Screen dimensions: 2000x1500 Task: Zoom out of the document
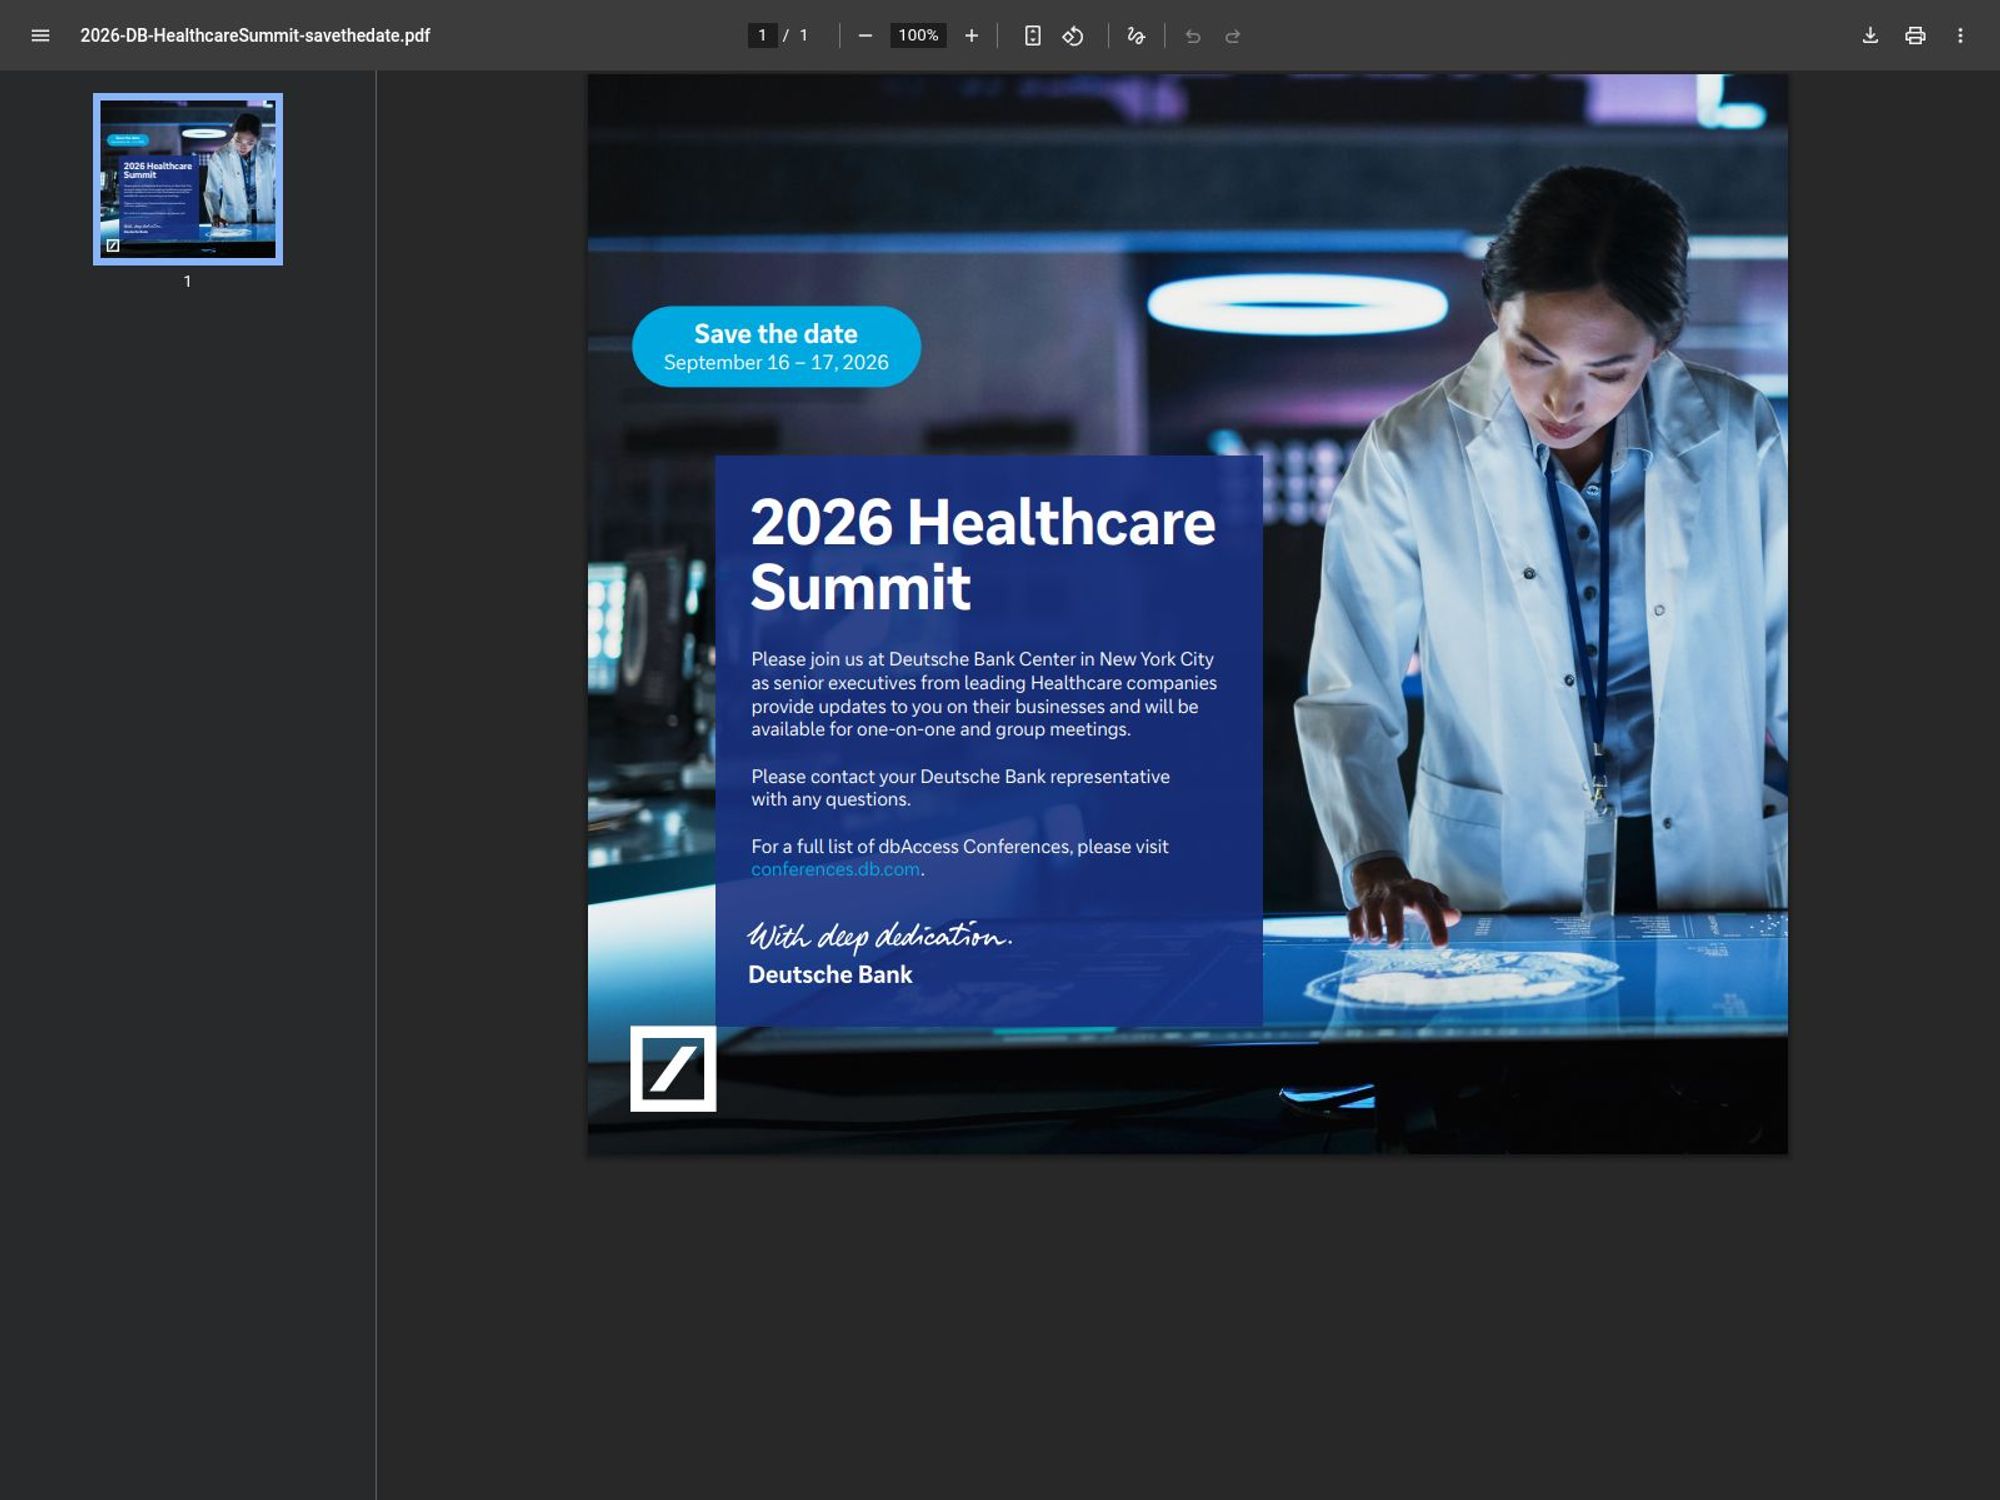tap(866, 35)
